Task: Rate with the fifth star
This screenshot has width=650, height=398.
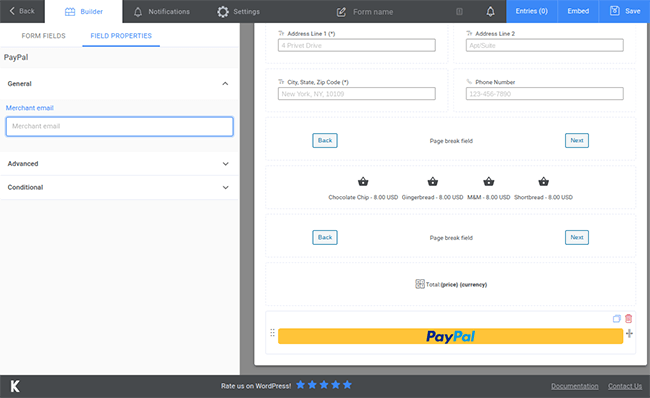Action: (347, 385)
